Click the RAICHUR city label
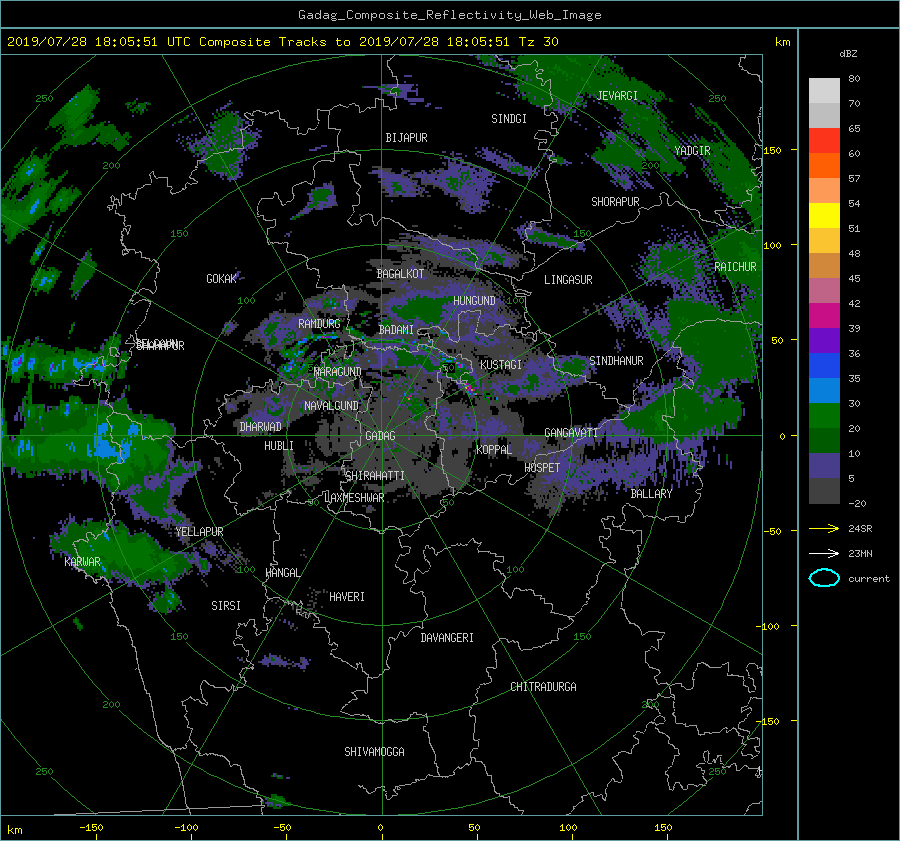This screenshot has height=841, width=900. pyautogui.click(x=735, y=267)
